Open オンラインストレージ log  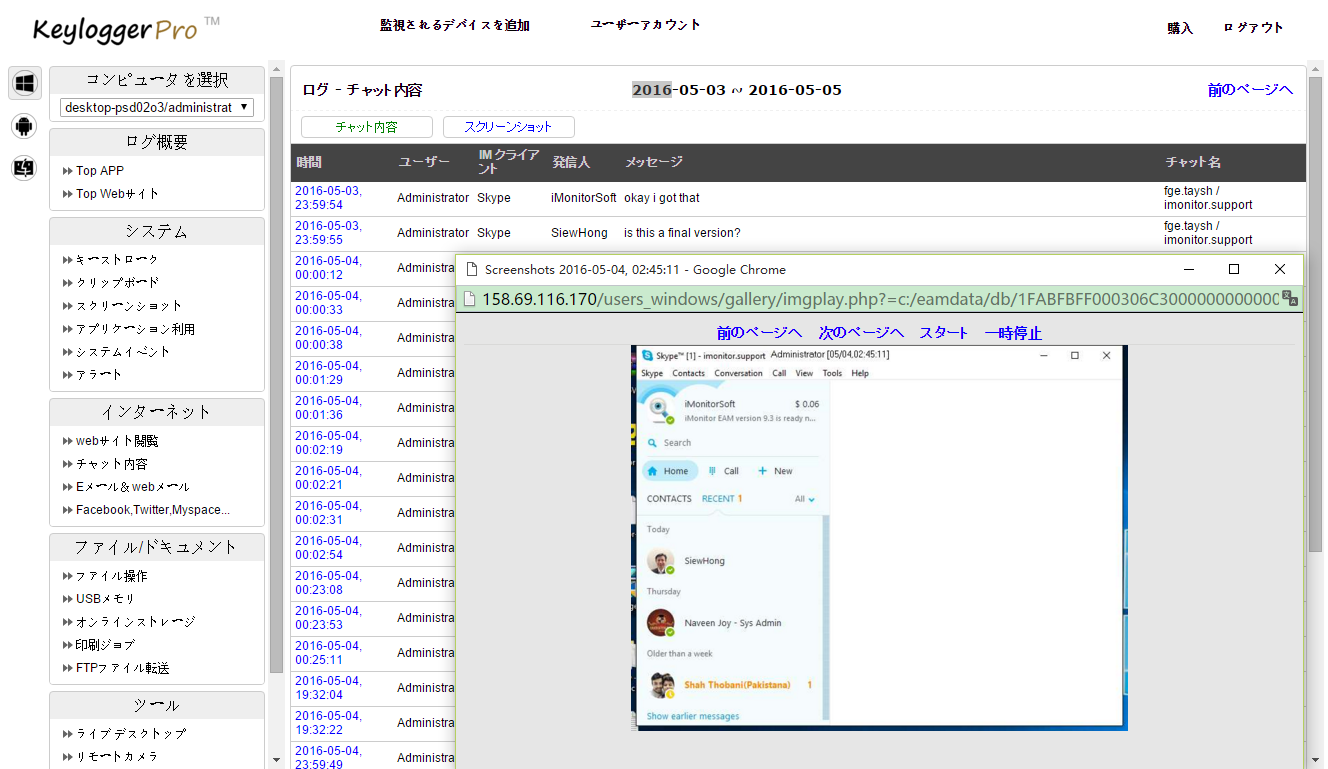136,622
